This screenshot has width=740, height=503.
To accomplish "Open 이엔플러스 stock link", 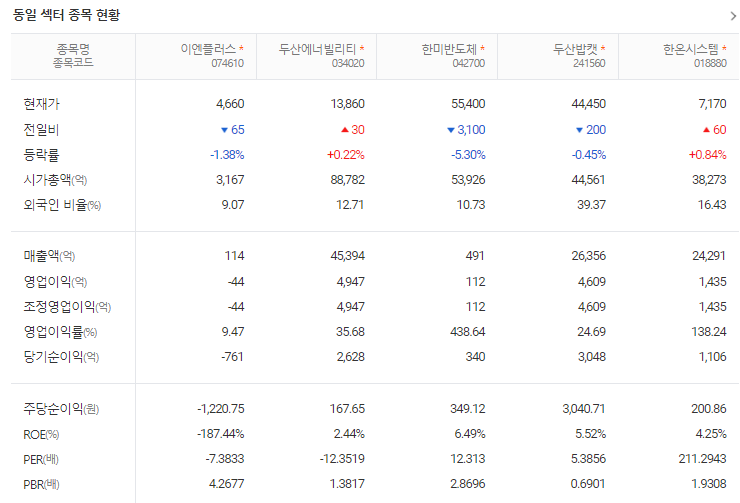I will [x=208, y=49].
